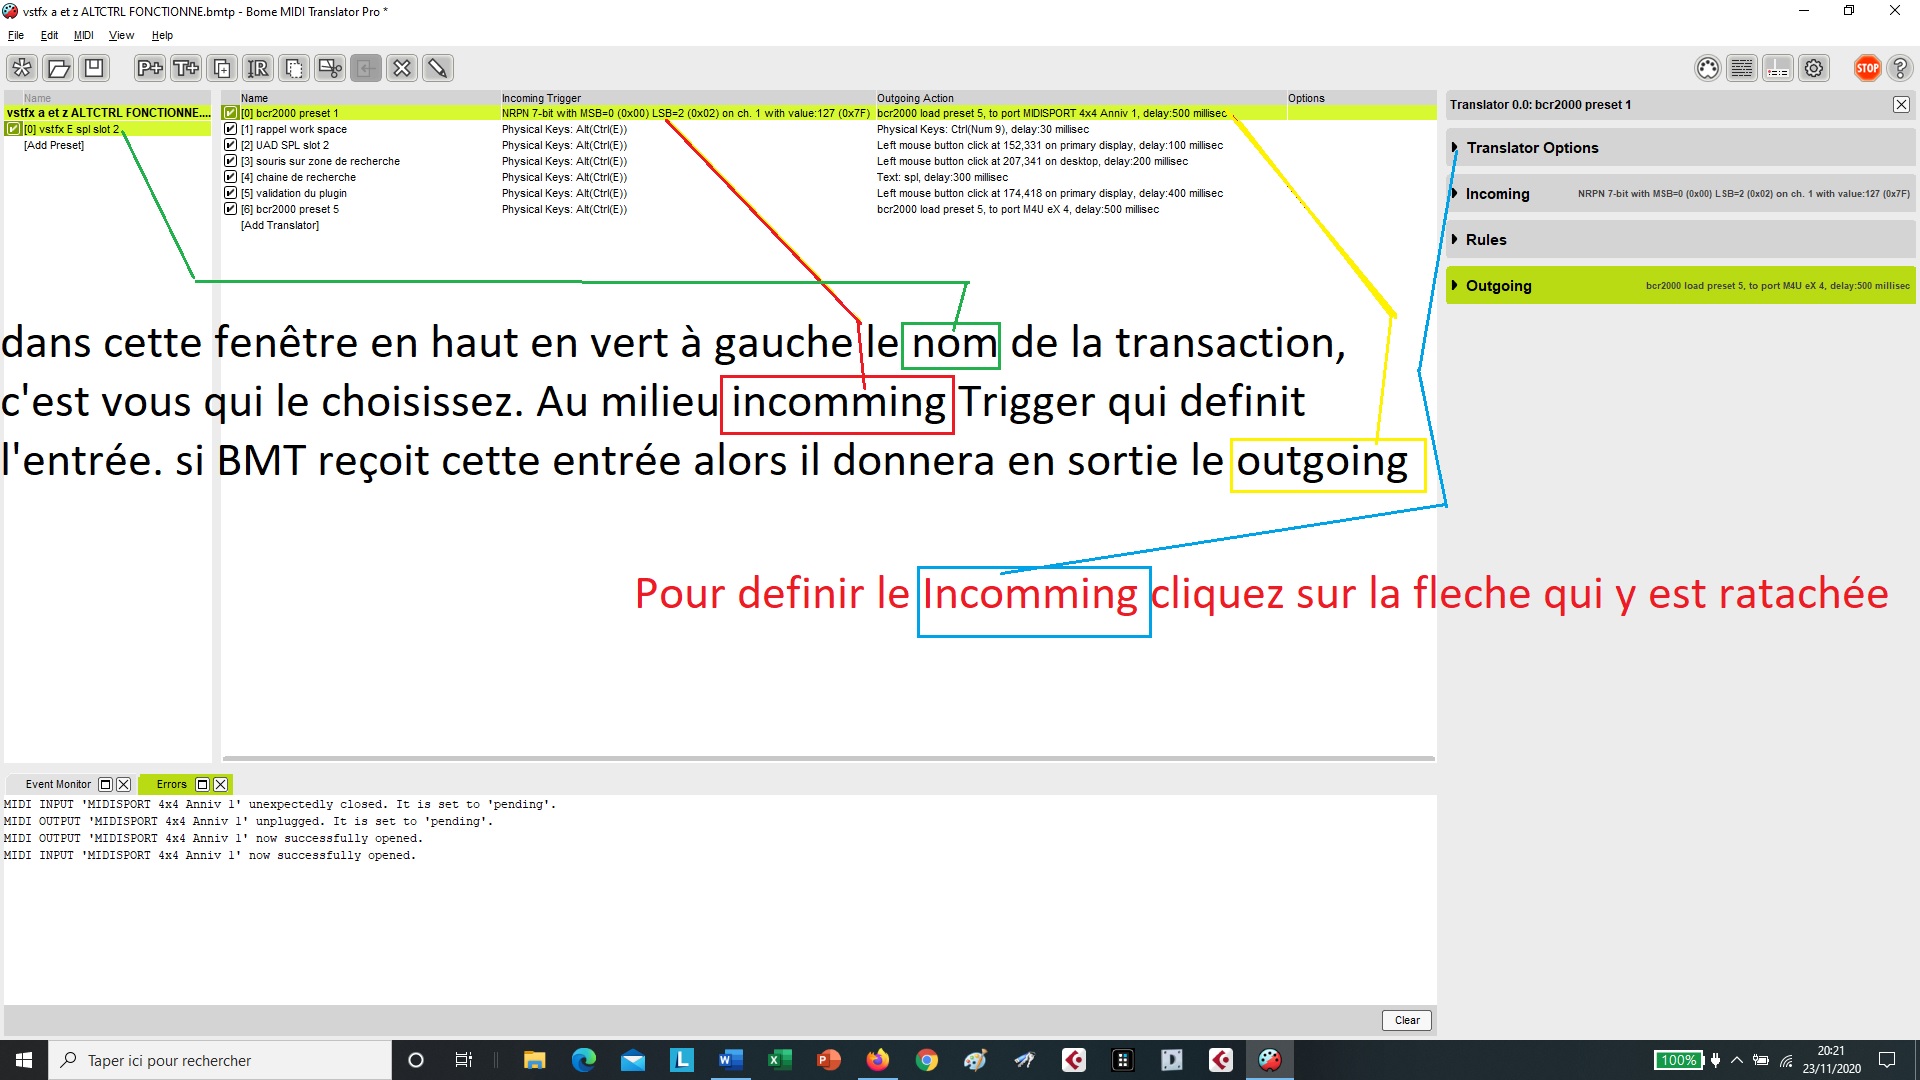The image size is (1920, 1080).
Task: Click the Delete (X) toolbar icon
Action: pos(402,68)
